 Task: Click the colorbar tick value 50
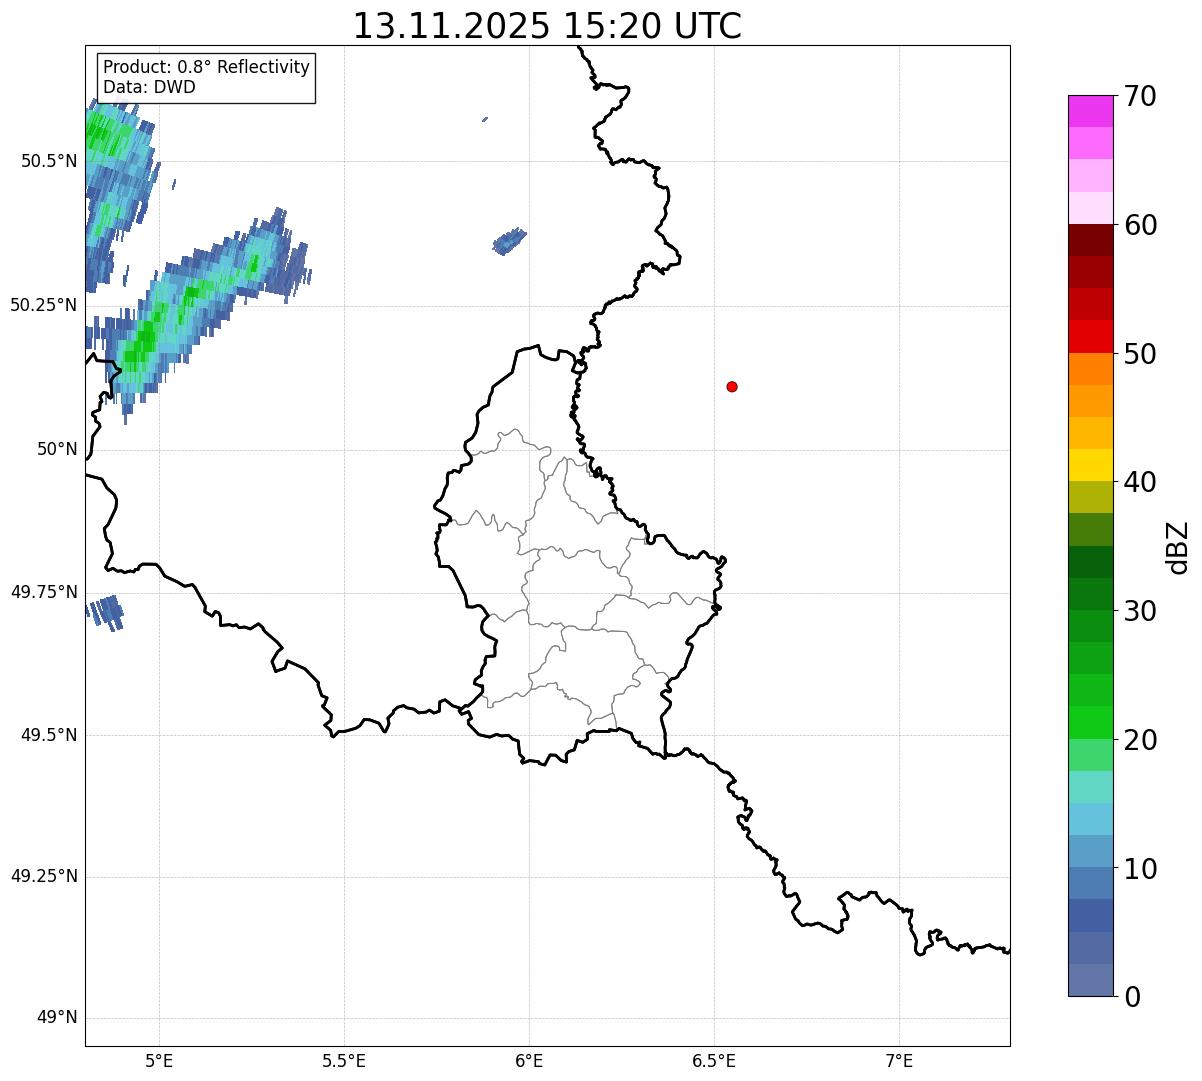pyautogui.click(x=1141, y=354)
